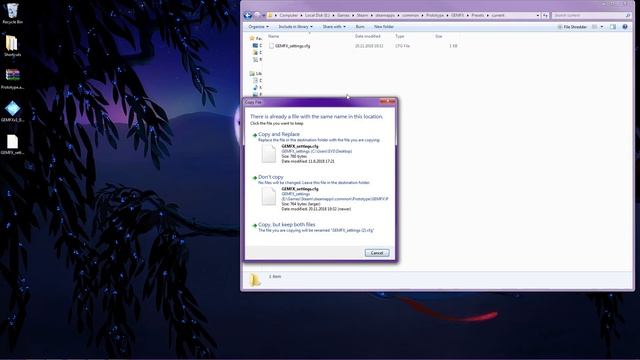The height and width of the screenshot is (360, 640).
Task: Sort by the Size column header
Action: (438, 36)
